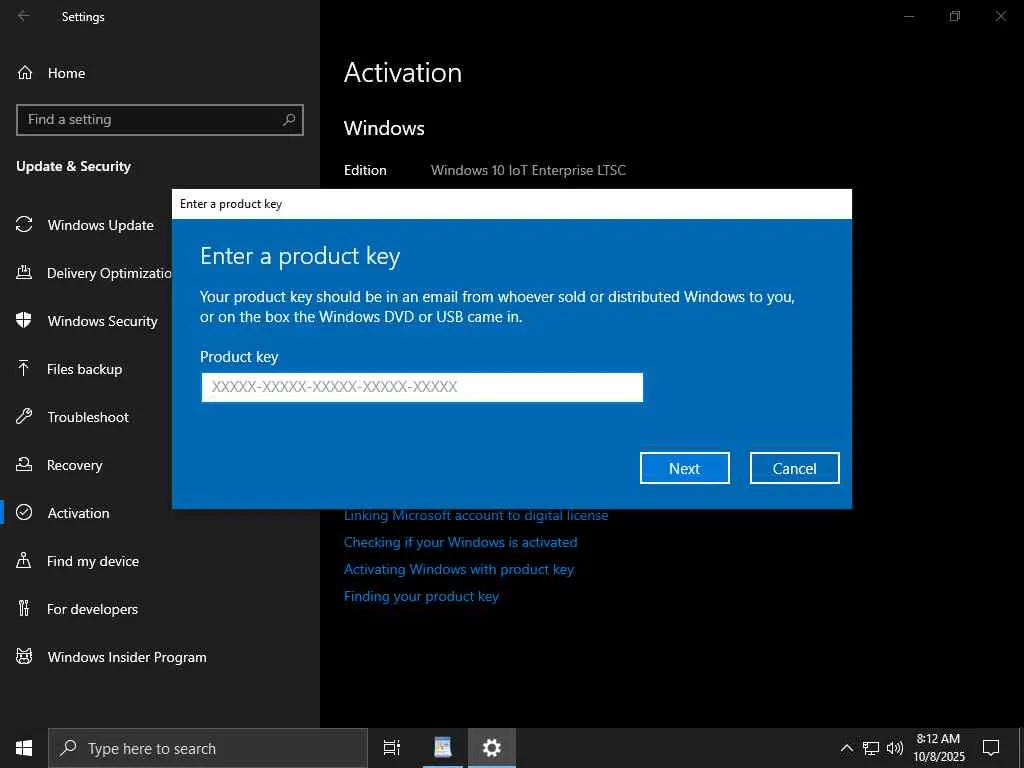
Task: Open the Troubleshoot page
Action: 88,417
